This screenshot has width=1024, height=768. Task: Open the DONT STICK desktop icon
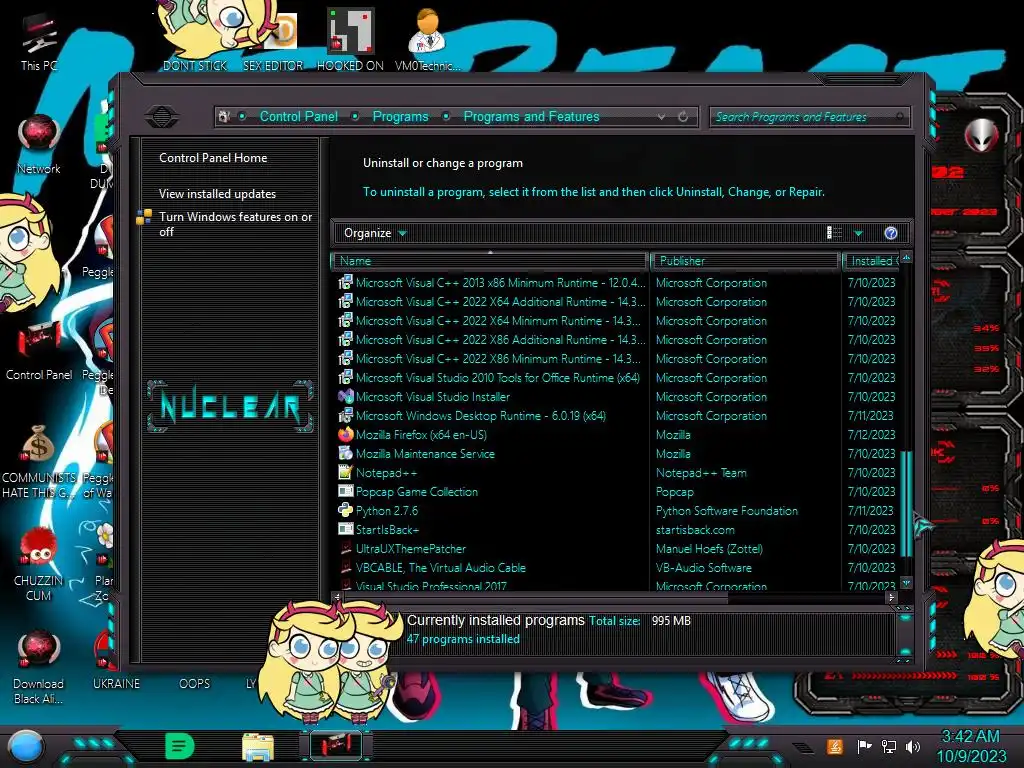(195, 36)
